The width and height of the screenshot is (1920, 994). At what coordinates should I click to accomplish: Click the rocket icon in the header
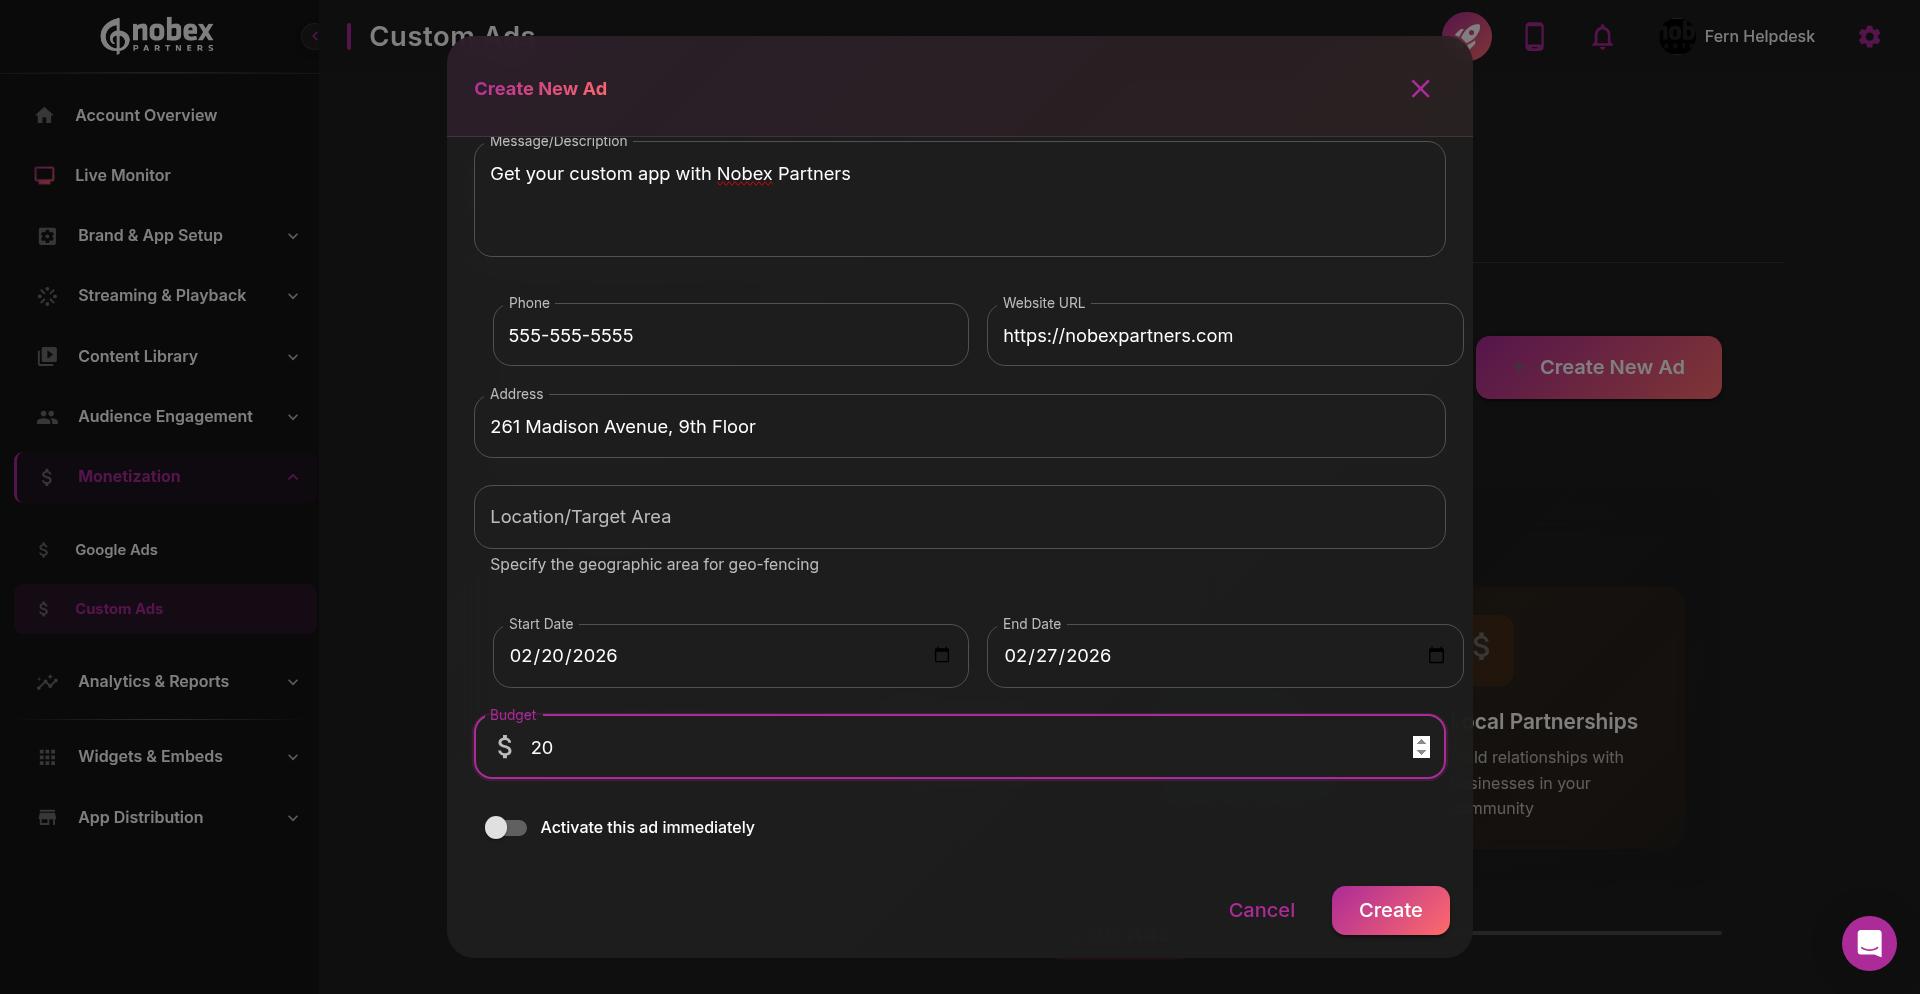1467,36
